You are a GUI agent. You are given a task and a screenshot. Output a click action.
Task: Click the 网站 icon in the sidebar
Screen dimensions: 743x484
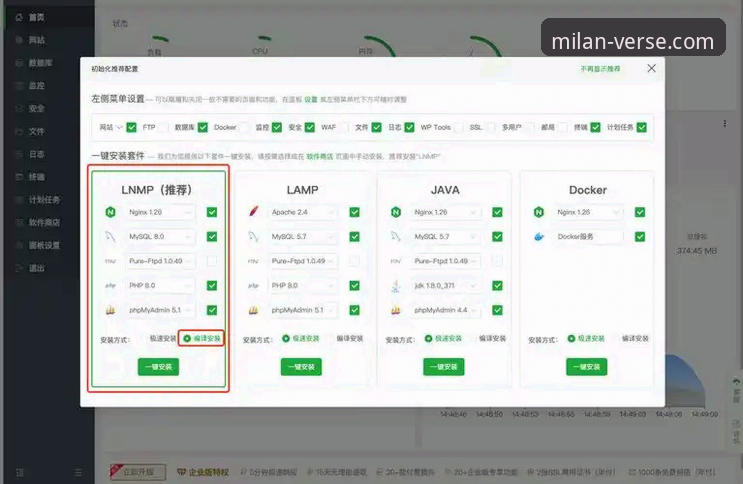pos(19,40)
